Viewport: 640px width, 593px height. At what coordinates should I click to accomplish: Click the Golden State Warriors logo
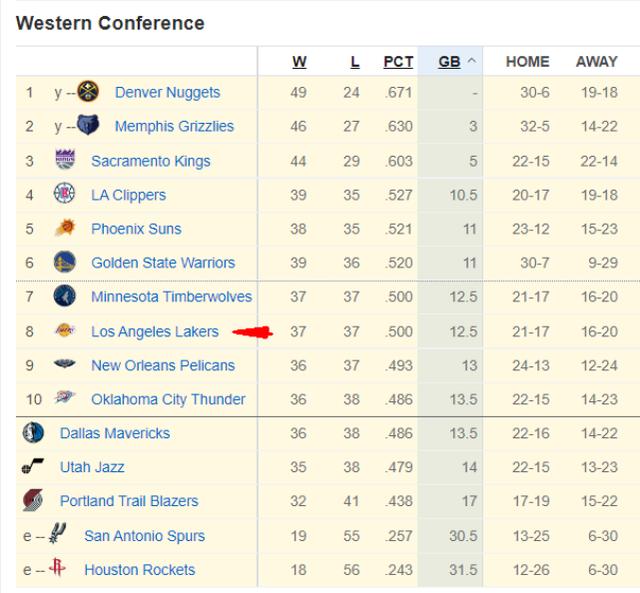65,262
